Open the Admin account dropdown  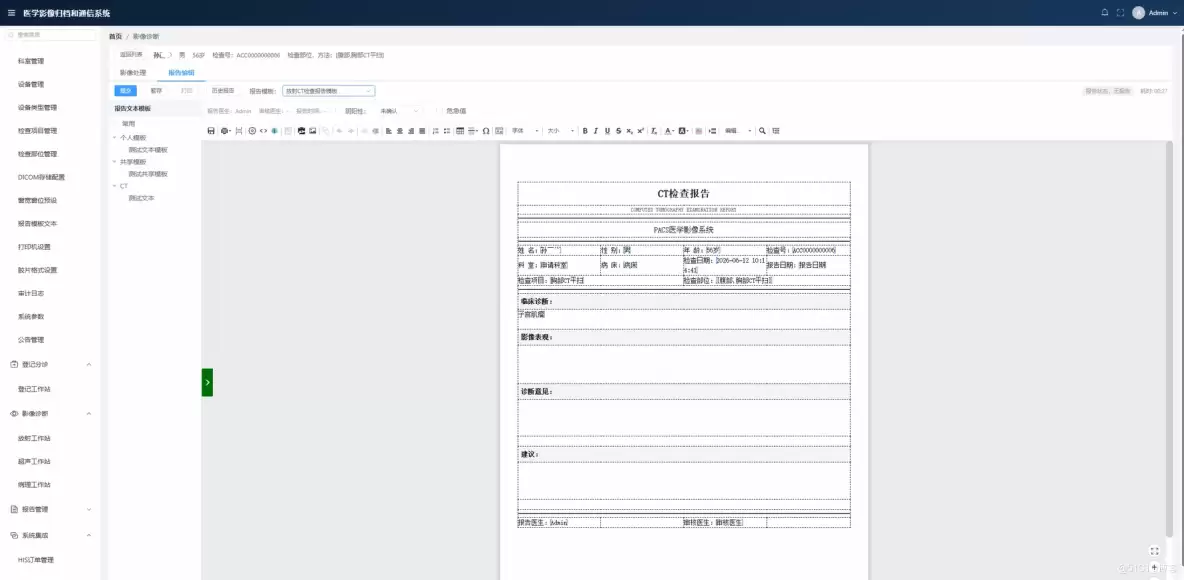(1163, 12)
